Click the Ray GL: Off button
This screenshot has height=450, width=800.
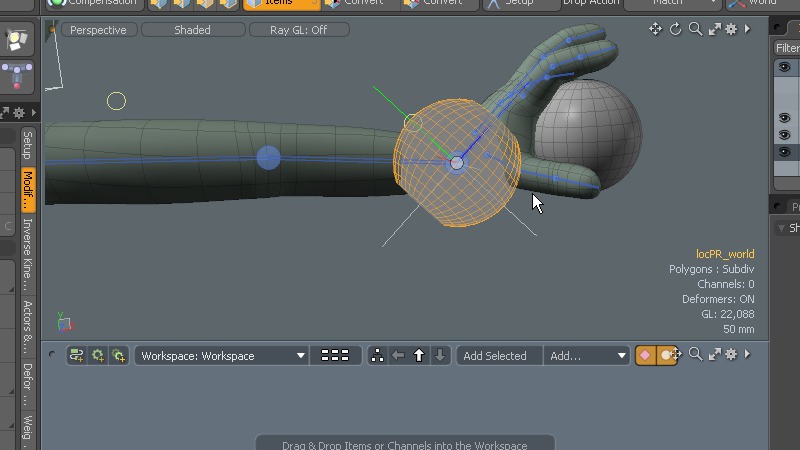click(298, 30)
